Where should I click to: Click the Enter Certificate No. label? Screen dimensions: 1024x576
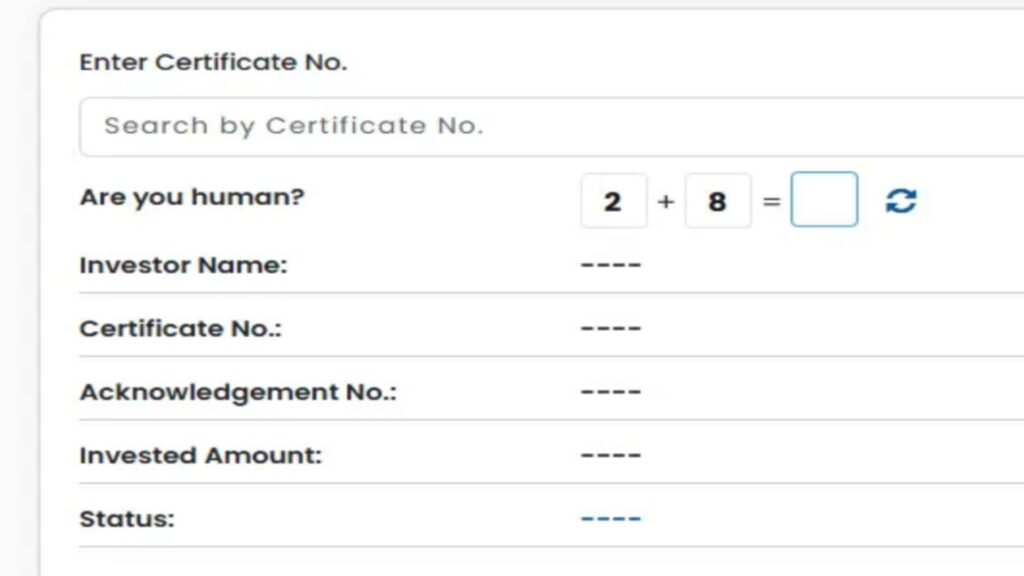(213, 62)
